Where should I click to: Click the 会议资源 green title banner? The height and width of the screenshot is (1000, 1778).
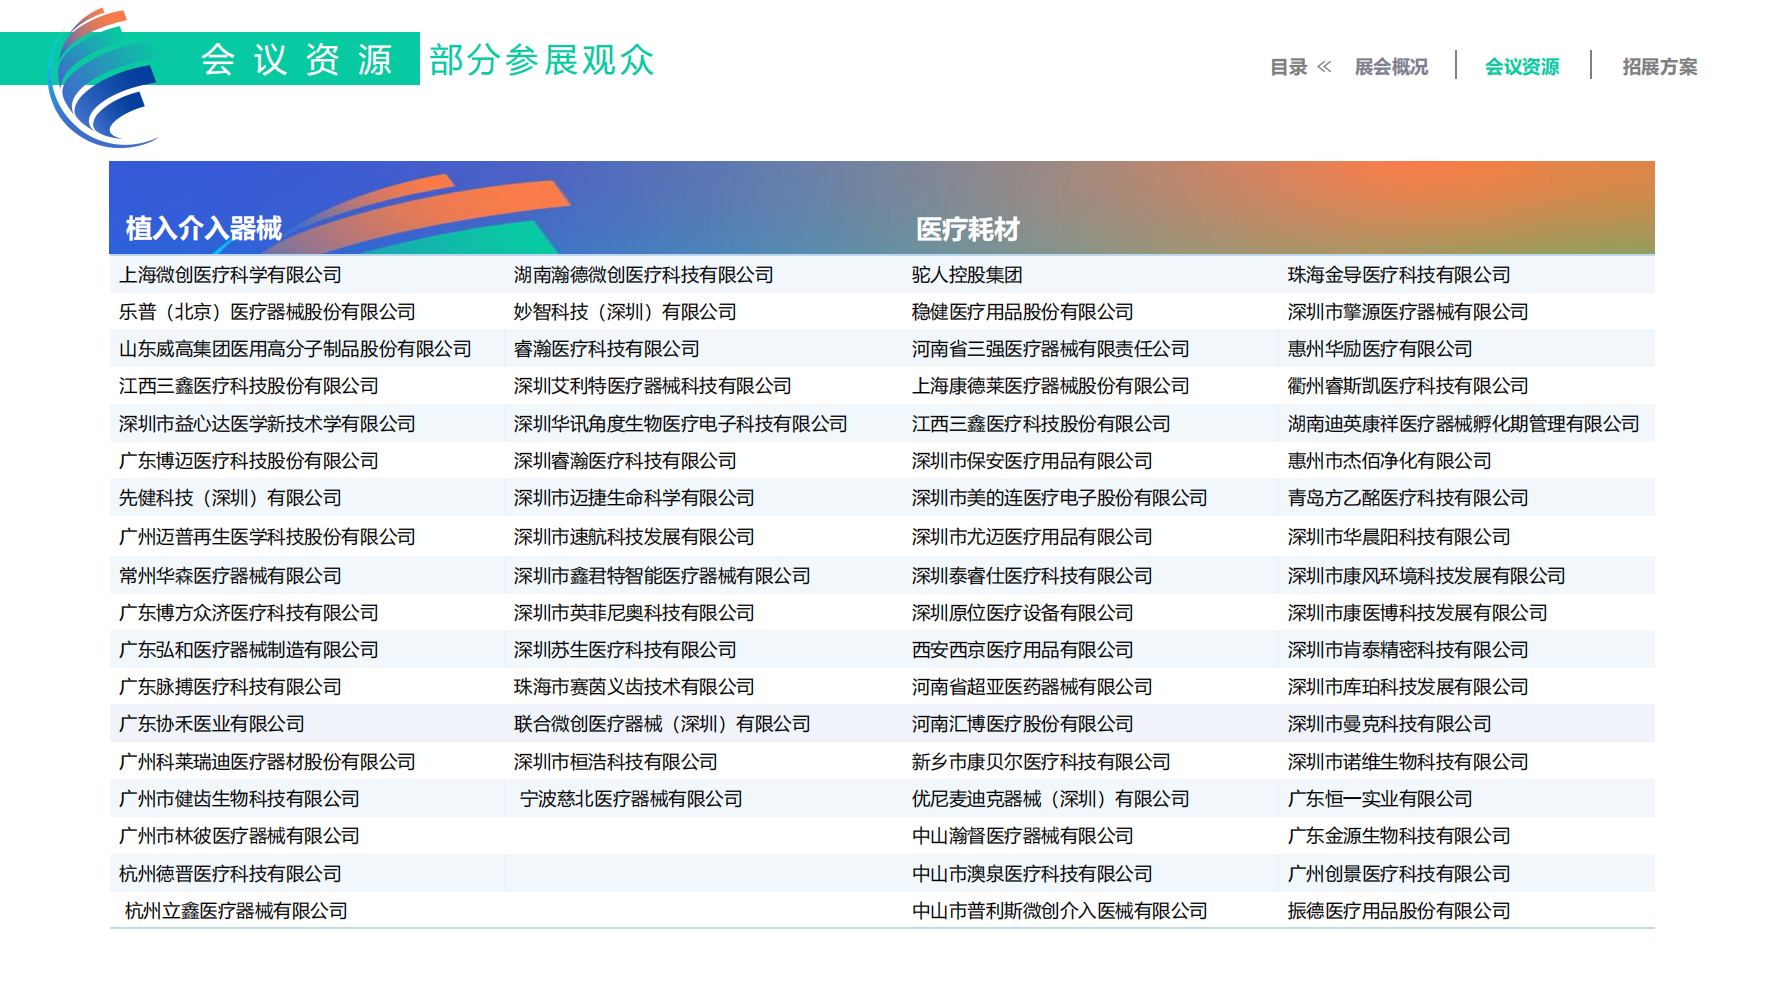pyautogui.click(x=296, y=60)
